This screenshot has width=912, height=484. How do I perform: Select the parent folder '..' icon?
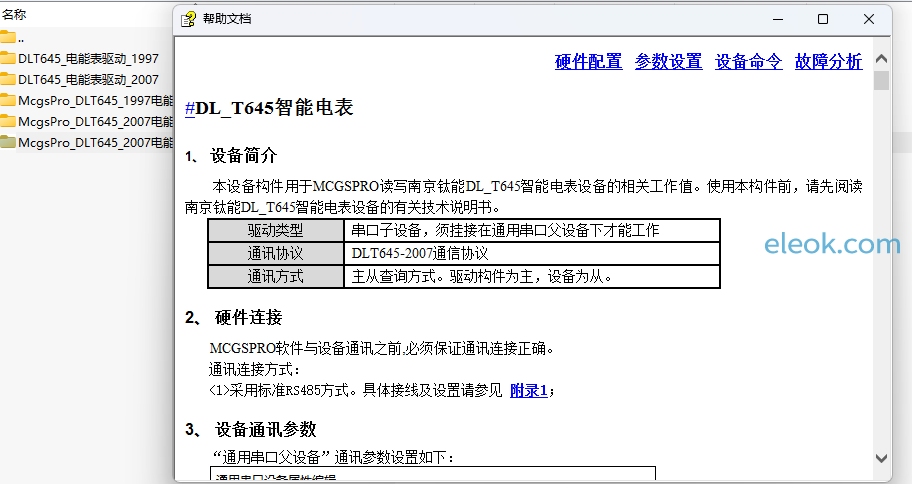(x=8, y=38)
